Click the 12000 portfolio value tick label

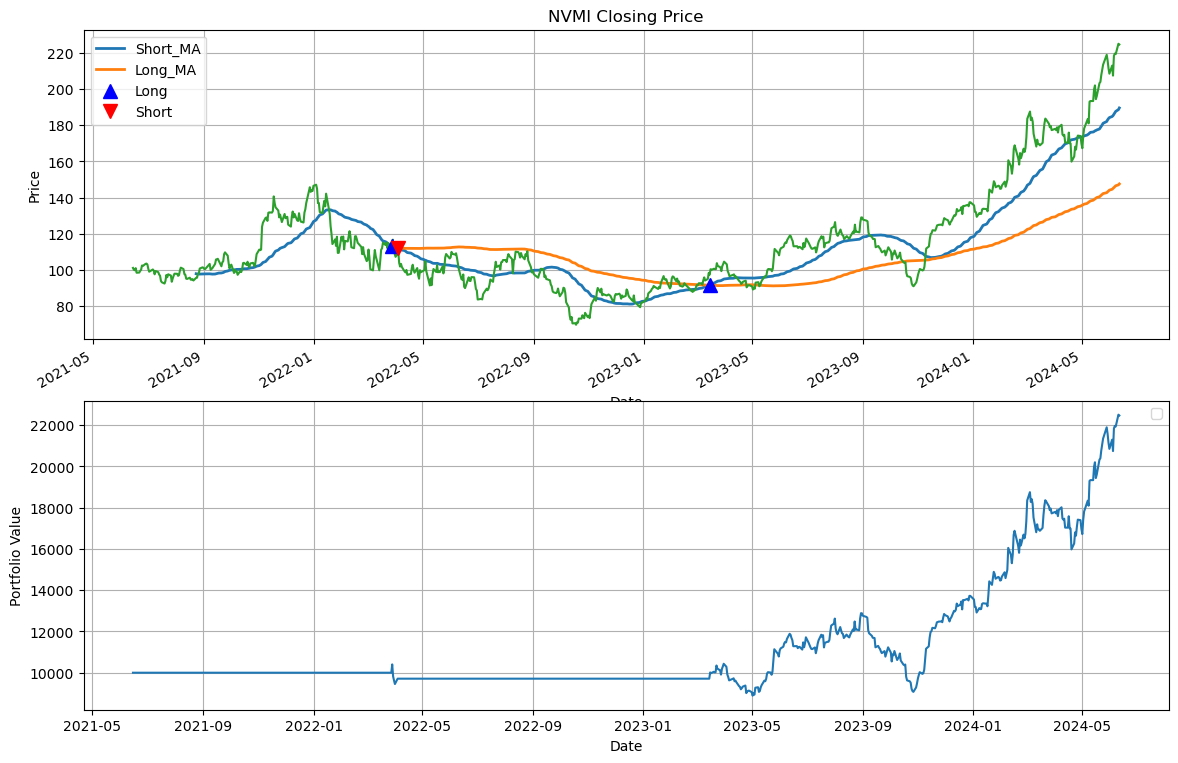click(50, 632)
